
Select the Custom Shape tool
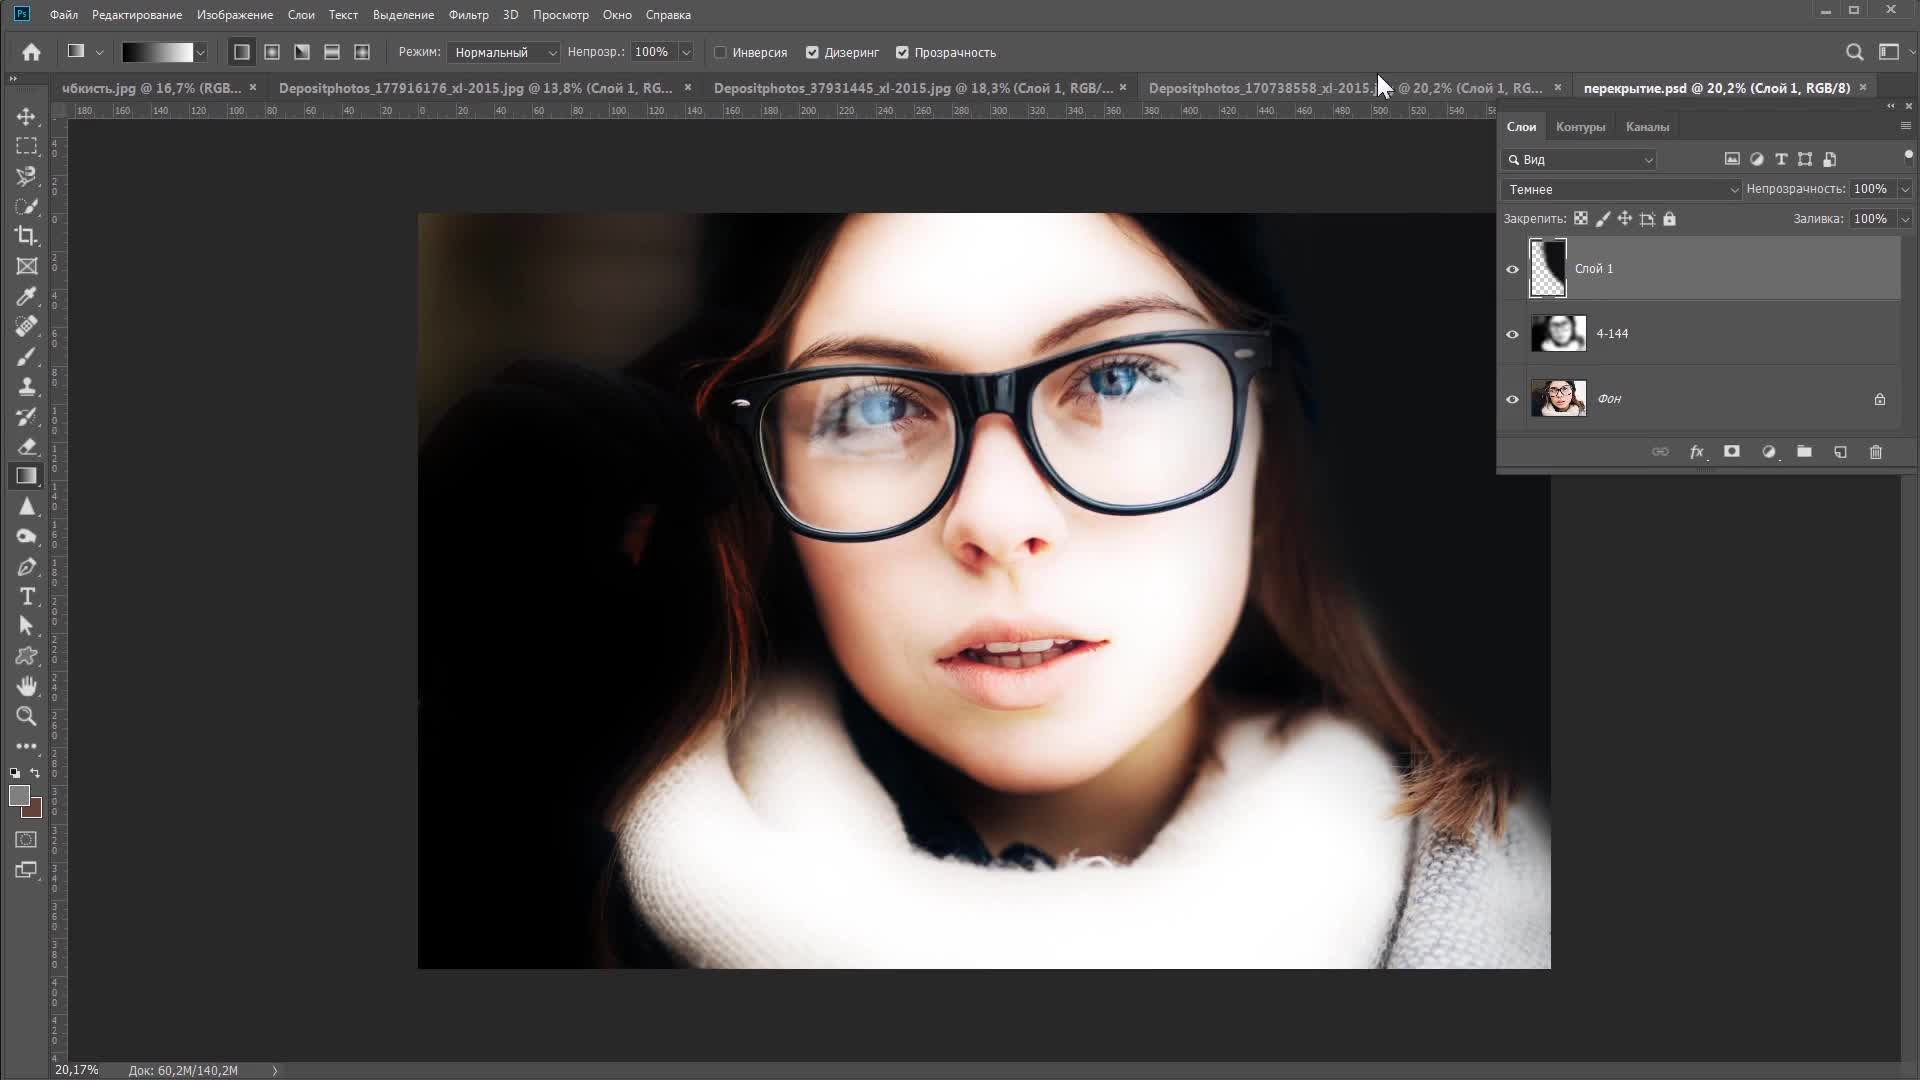[27, 656]
